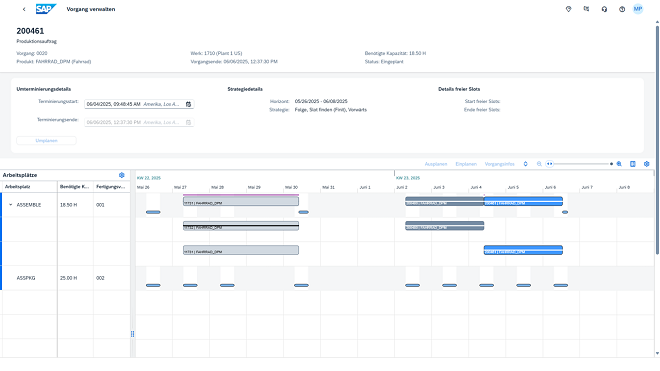Open calendar picker for Terminierungsstart
Viewport: 660px width, 371px height.
[x=189, y=104]
